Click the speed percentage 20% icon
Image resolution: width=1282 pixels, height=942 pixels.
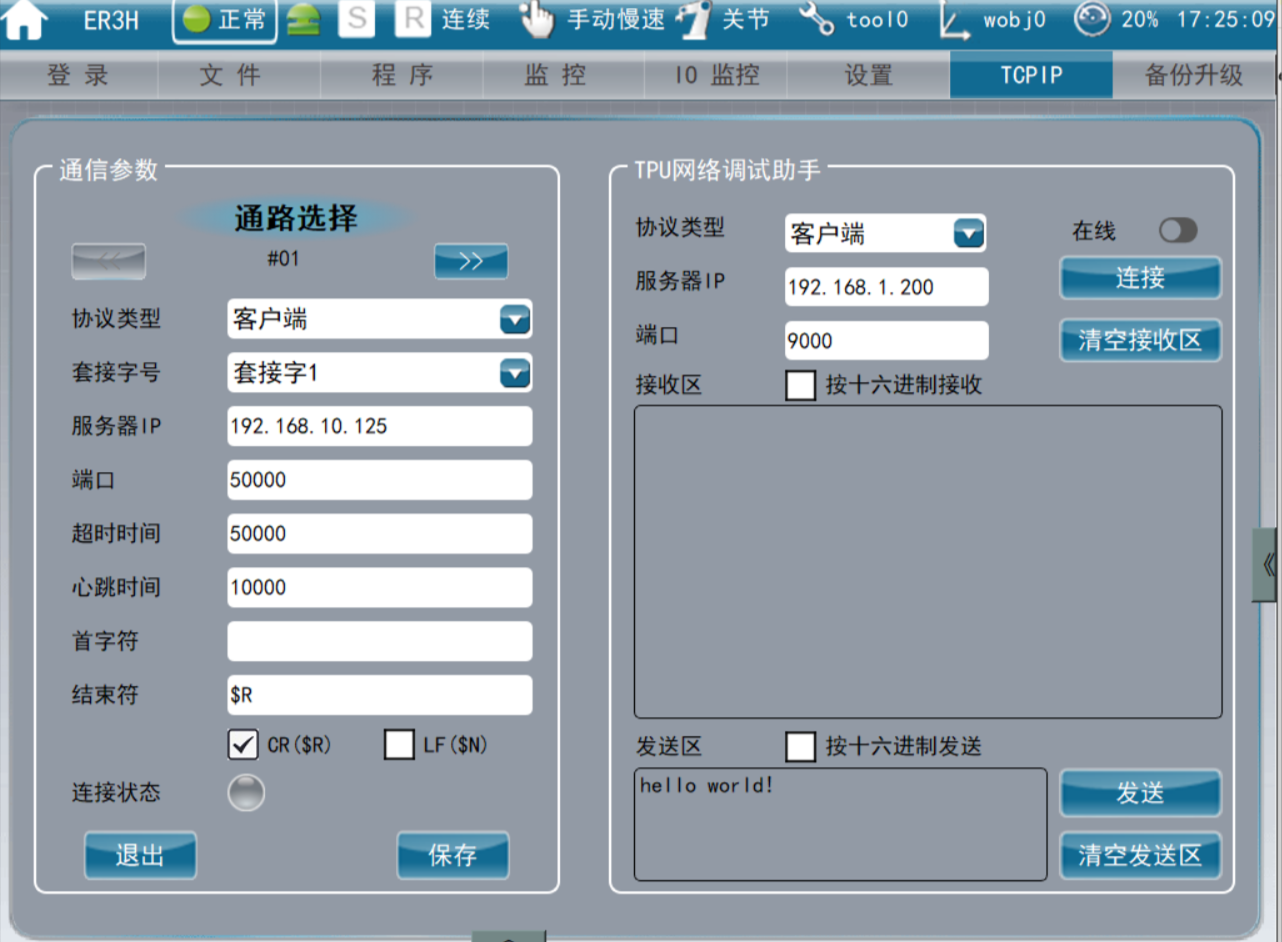(1092, 20)
